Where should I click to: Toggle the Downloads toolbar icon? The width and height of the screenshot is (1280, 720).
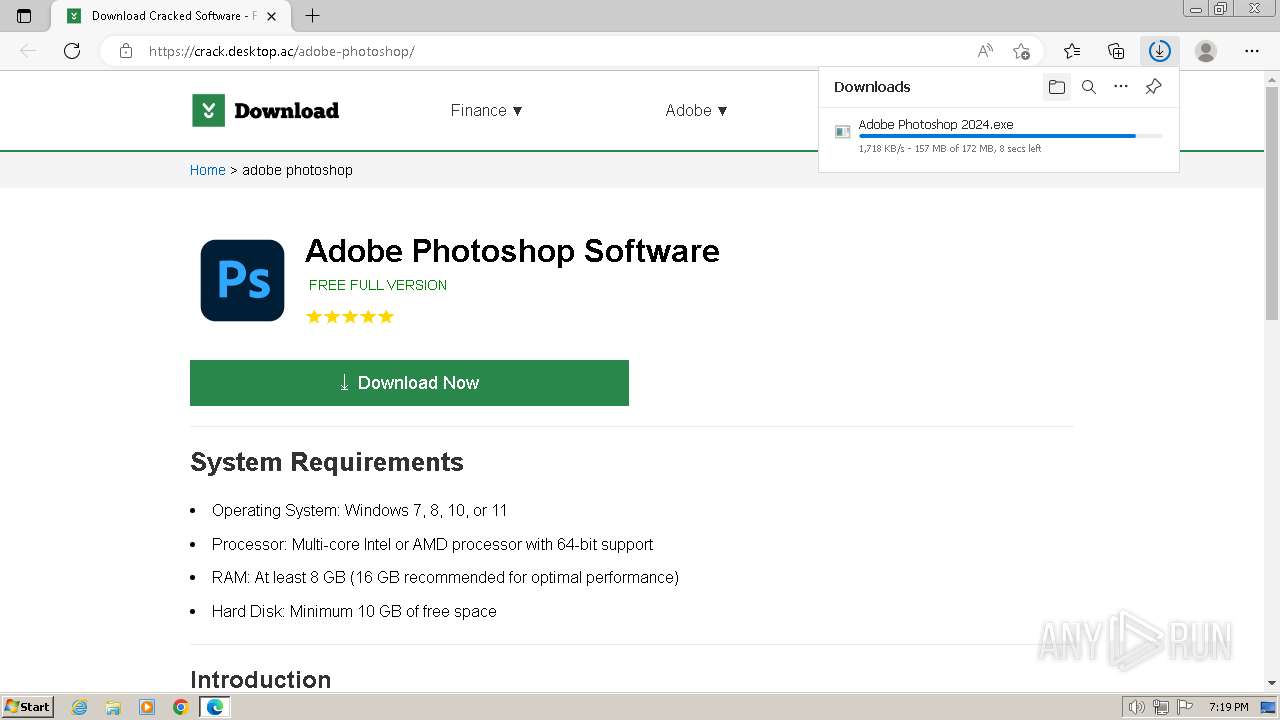(x=1160, y=51)
